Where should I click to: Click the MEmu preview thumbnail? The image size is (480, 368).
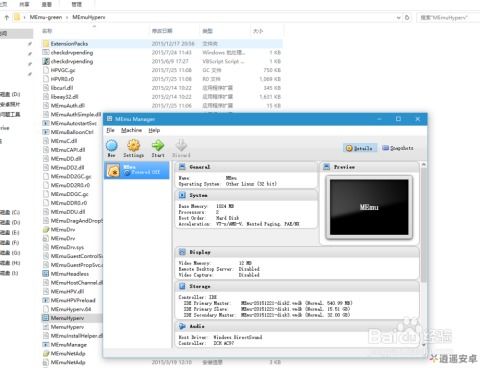[369, 207]
